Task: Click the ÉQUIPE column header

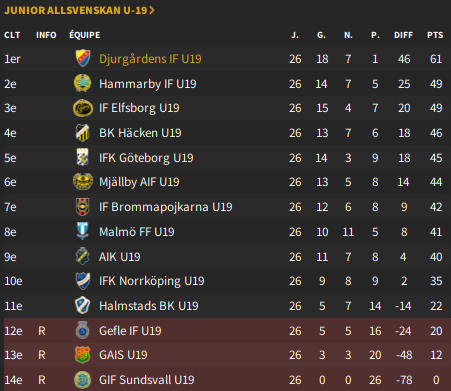Action: click(85, 35)
